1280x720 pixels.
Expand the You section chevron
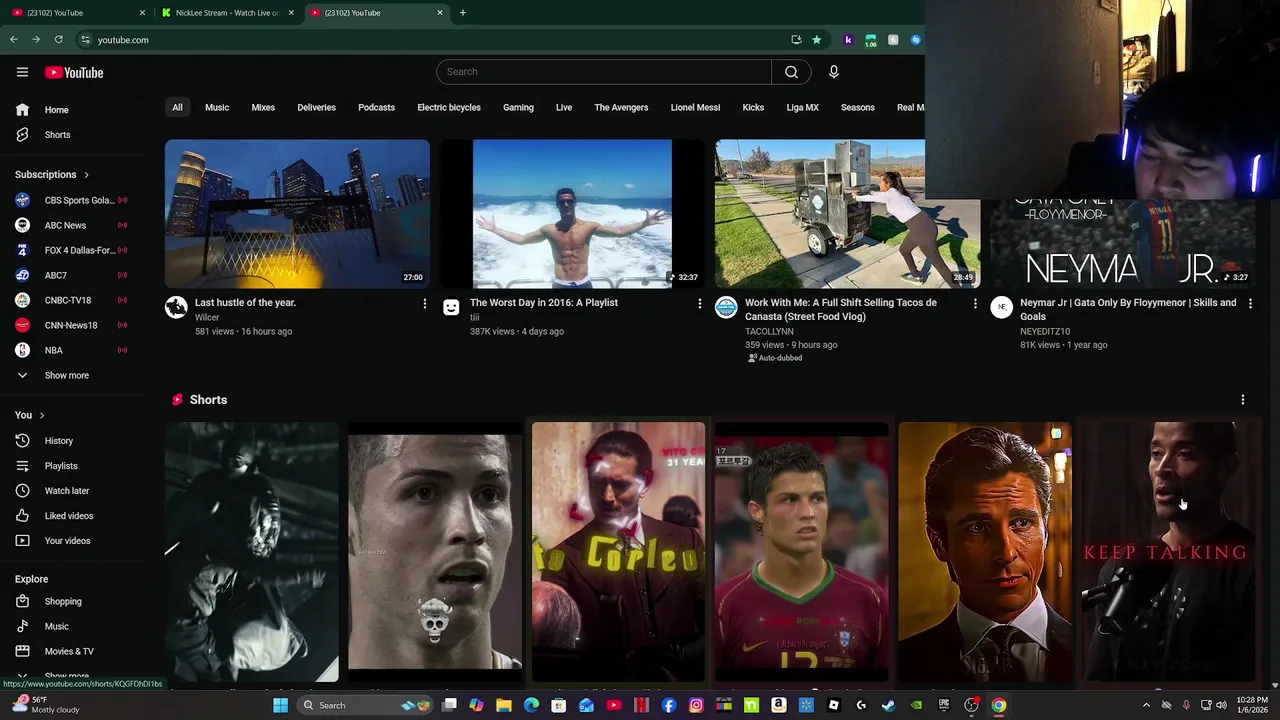pos(41,415)
